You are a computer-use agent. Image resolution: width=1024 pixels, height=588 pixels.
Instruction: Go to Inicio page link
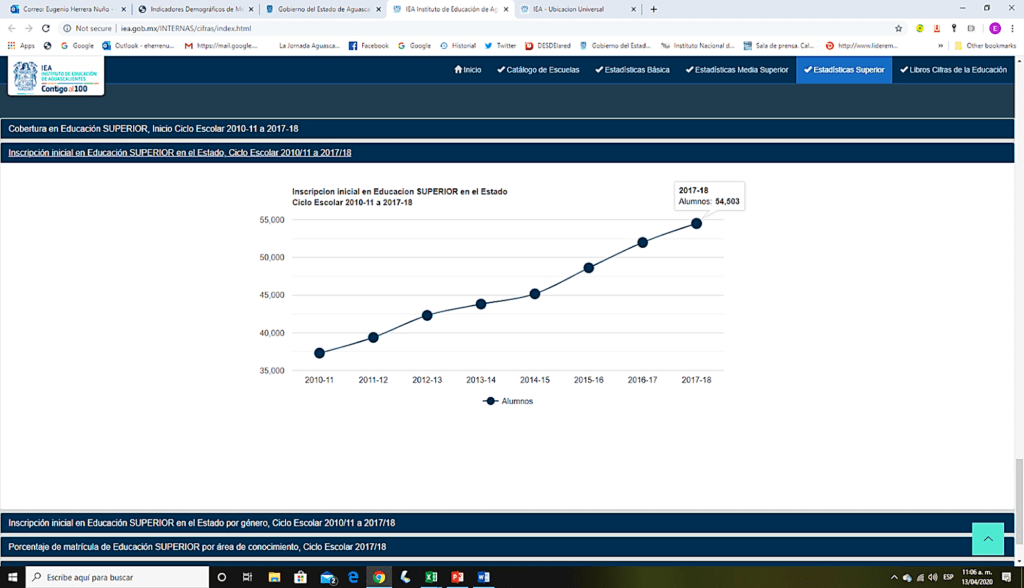point(467,70)
